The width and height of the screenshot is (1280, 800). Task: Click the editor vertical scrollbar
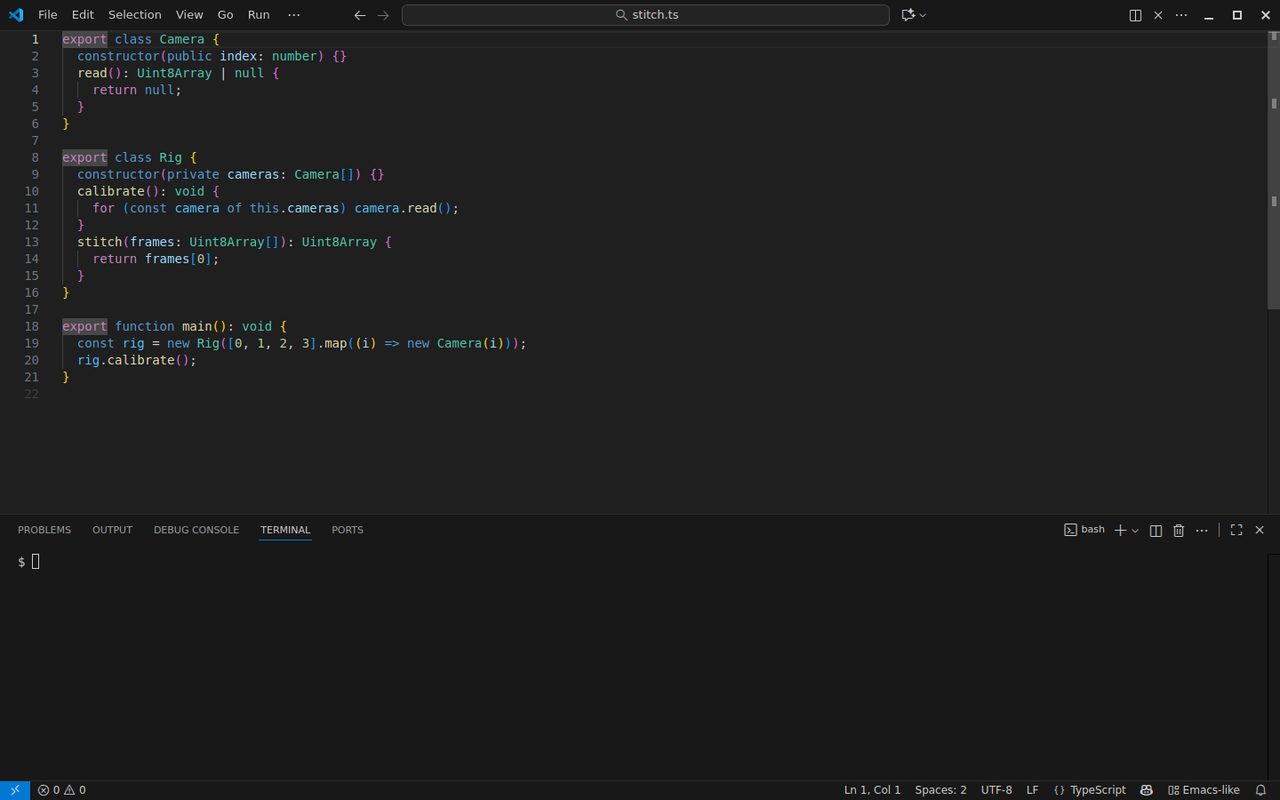tap(1273, 170)
